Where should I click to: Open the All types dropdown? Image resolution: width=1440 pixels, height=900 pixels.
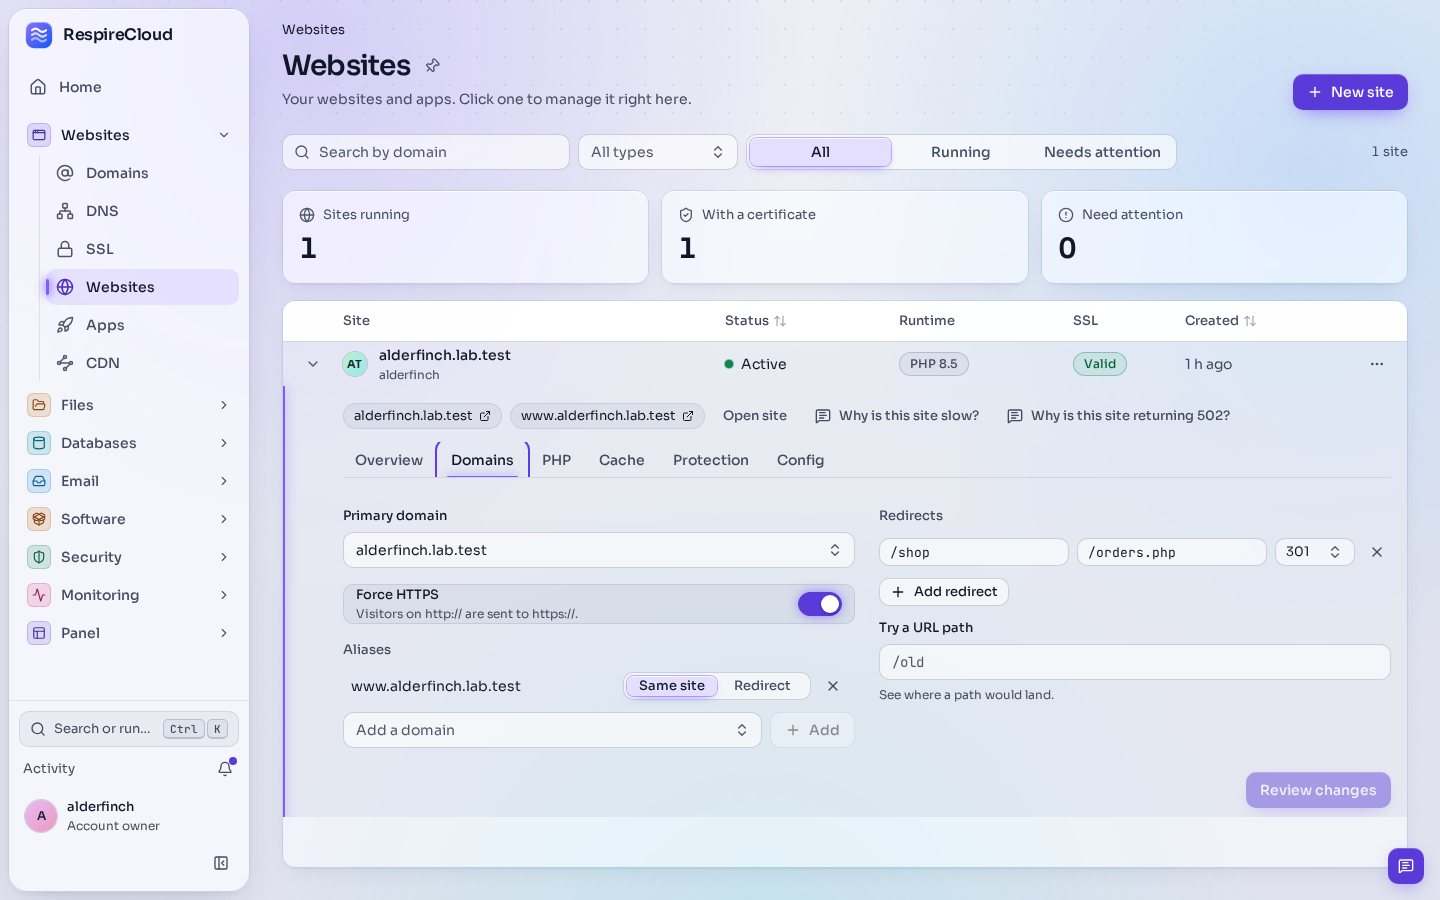657,152
